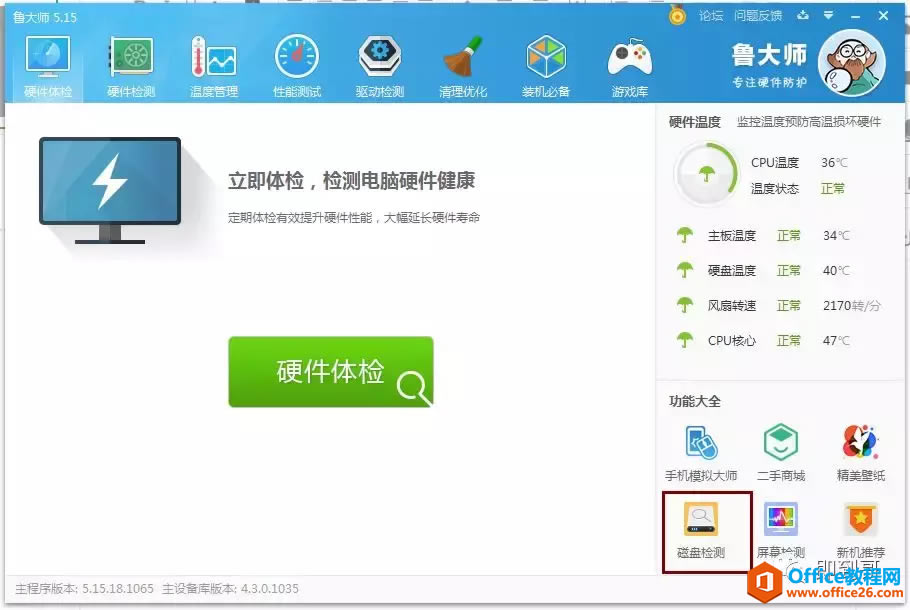Click the 问题反馈 link
This screenshot has height=610, width=910.
[x=758, y=16]
